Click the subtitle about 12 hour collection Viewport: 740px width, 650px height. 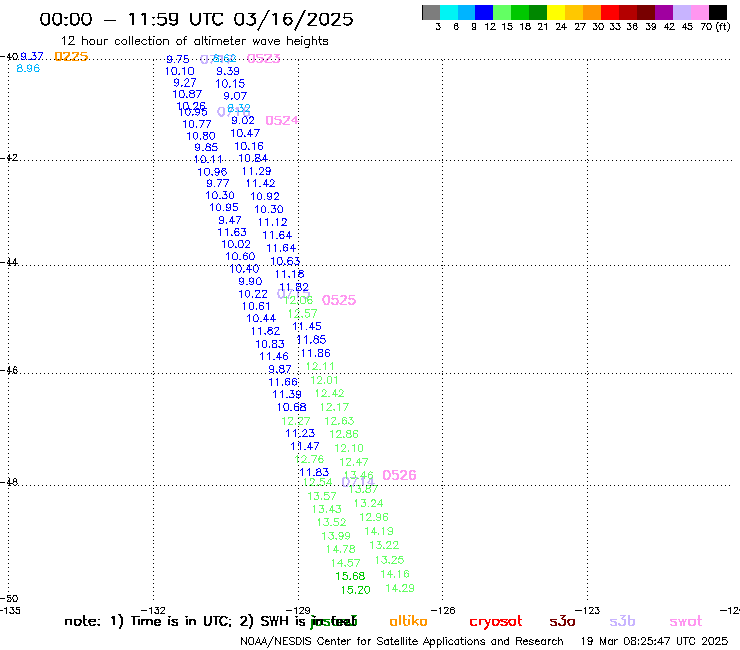coord(194,42)
